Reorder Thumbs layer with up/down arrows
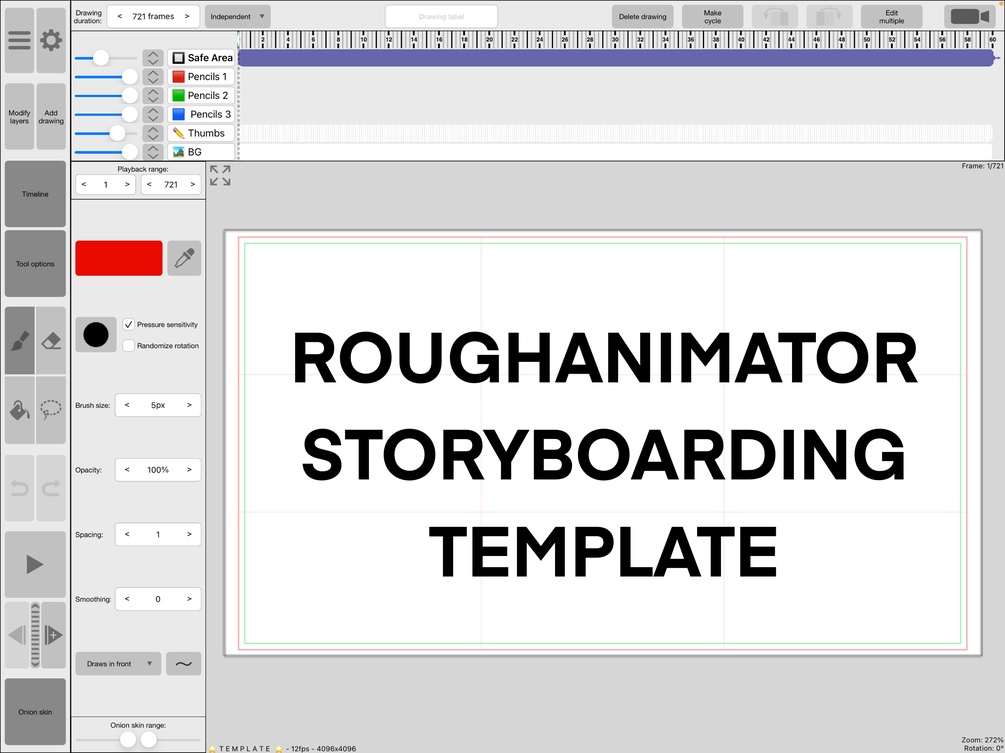 (x=153, y=133)
